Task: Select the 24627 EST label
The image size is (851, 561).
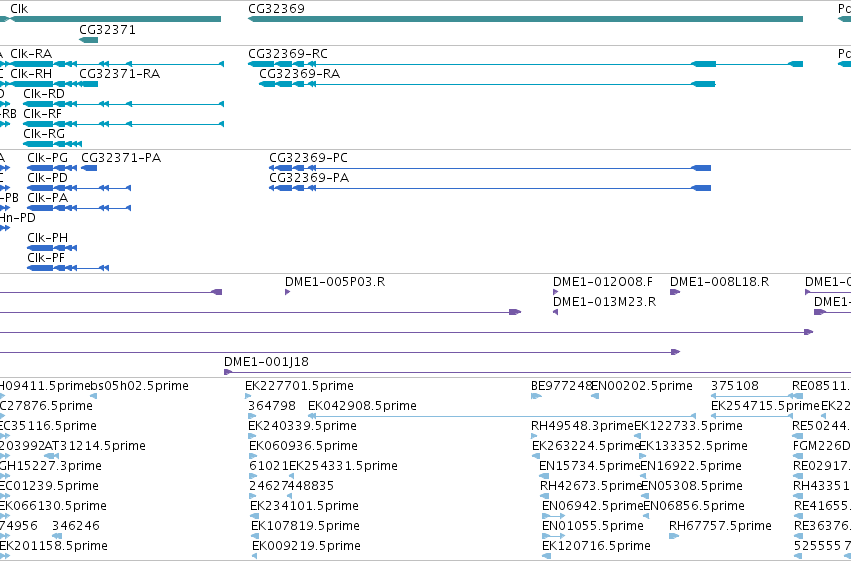Action: [x=269, y=486]
